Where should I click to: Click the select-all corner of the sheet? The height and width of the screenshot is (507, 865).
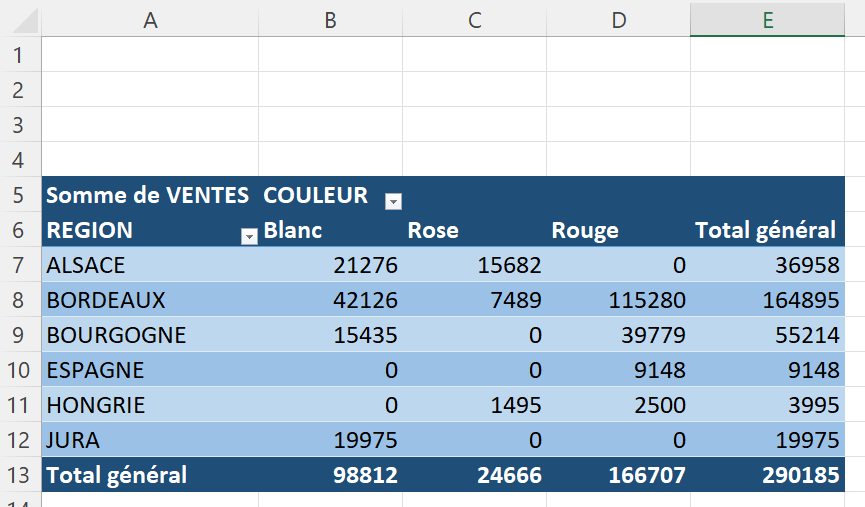point(20,19)
